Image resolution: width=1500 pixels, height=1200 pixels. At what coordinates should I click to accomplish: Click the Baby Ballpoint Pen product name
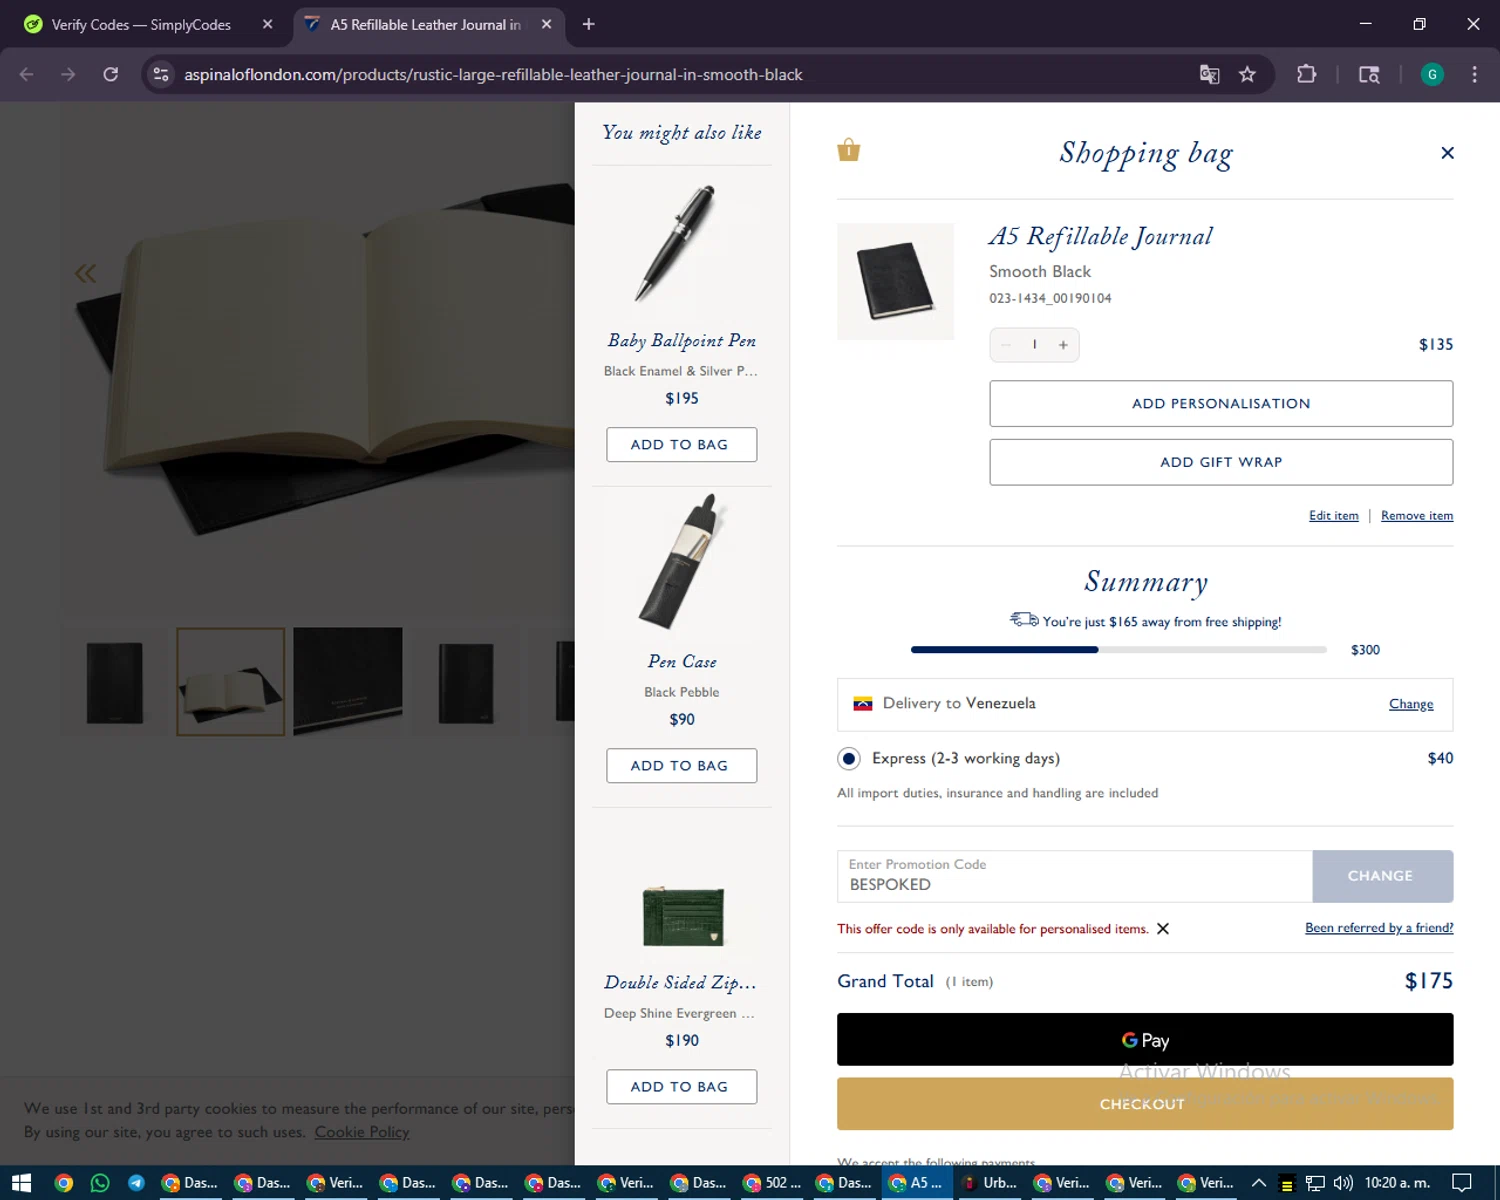click(x=682, y=341)
